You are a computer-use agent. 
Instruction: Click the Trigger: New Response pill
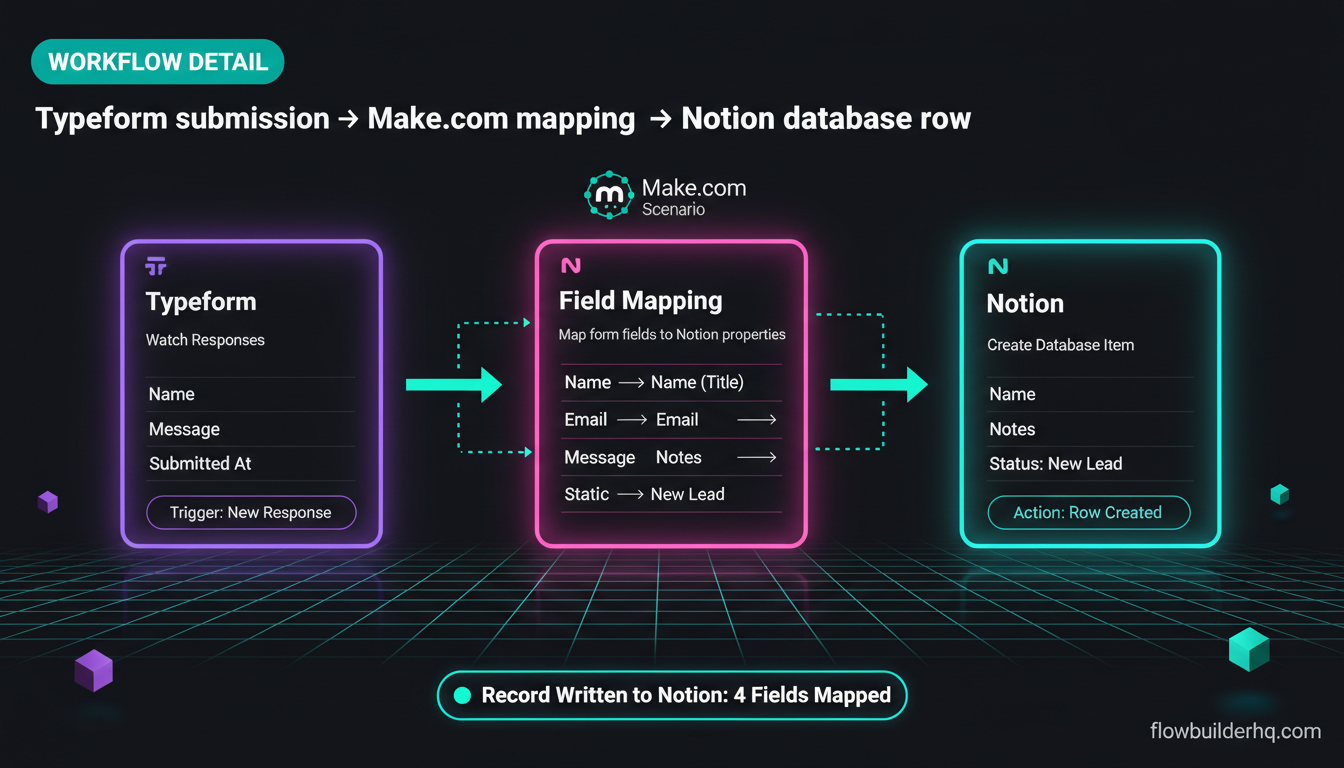point(251,512)
